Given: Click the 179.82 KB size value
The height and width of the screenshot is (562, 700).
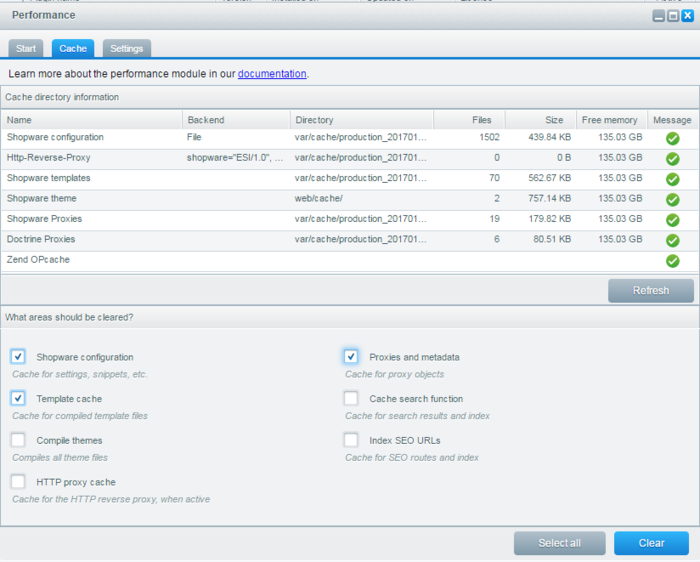Looking at the screenshot, I should (x=550, y=219).
